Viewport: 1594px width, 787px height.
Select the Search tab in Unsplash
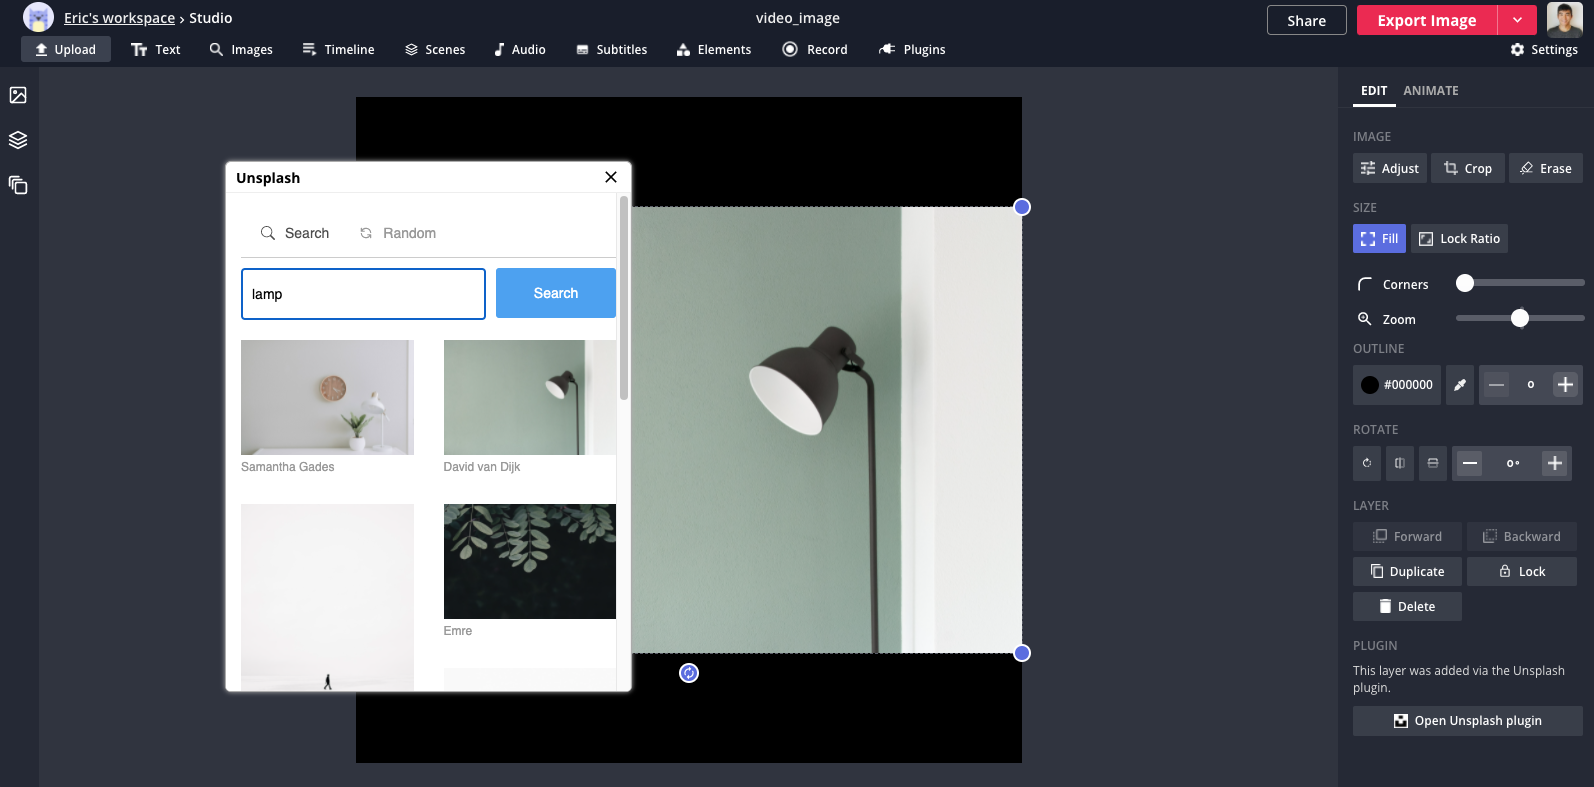(x=295, y=233)
